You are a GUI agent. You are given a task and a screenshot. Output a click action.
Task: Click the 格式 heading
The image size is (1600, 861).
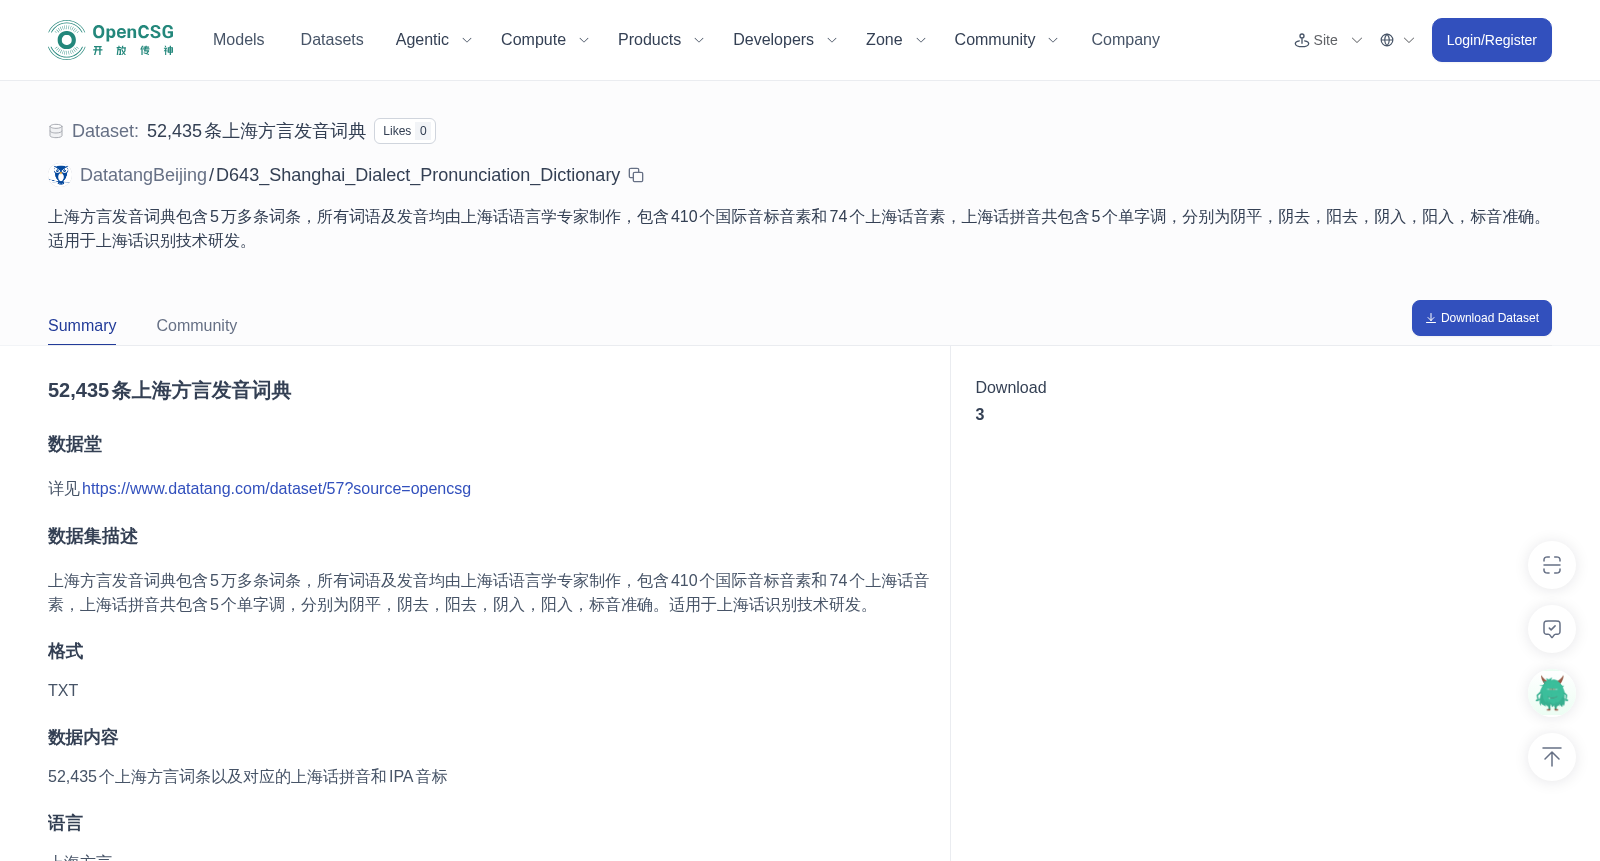tap(66, 652)
